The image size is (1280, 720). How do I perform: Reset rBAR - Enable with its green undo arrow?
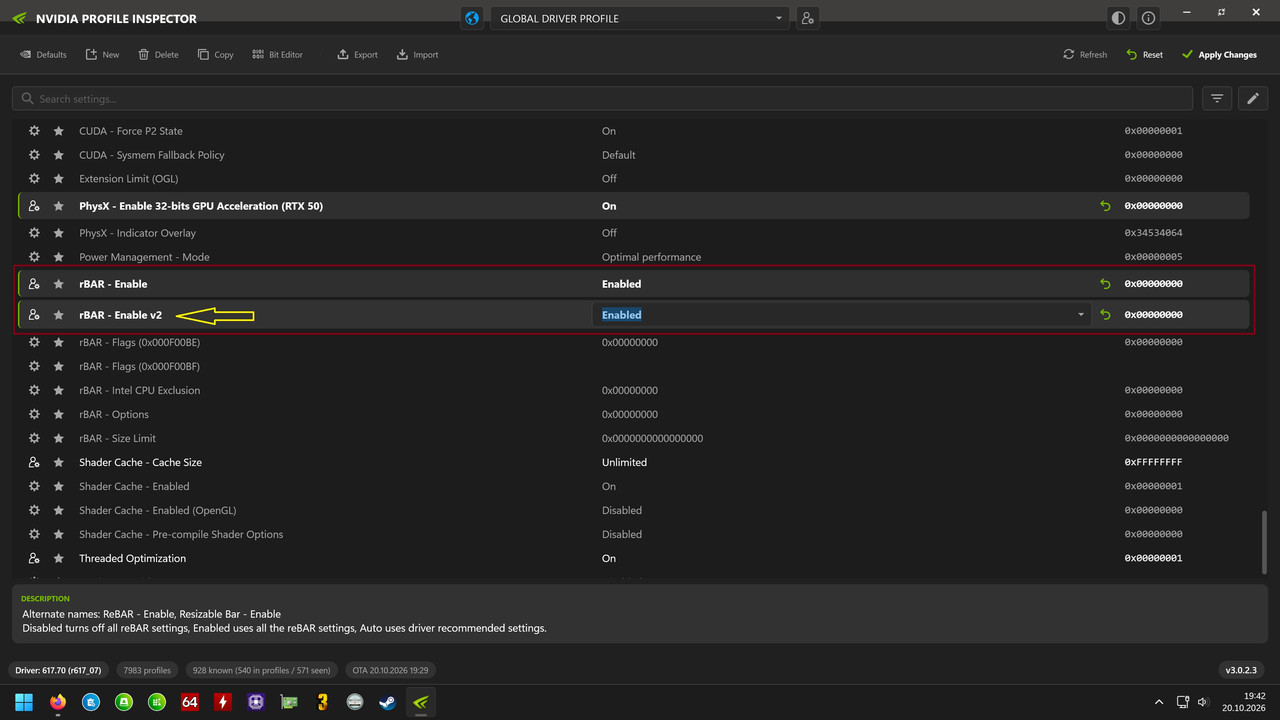click(1105, 284)
